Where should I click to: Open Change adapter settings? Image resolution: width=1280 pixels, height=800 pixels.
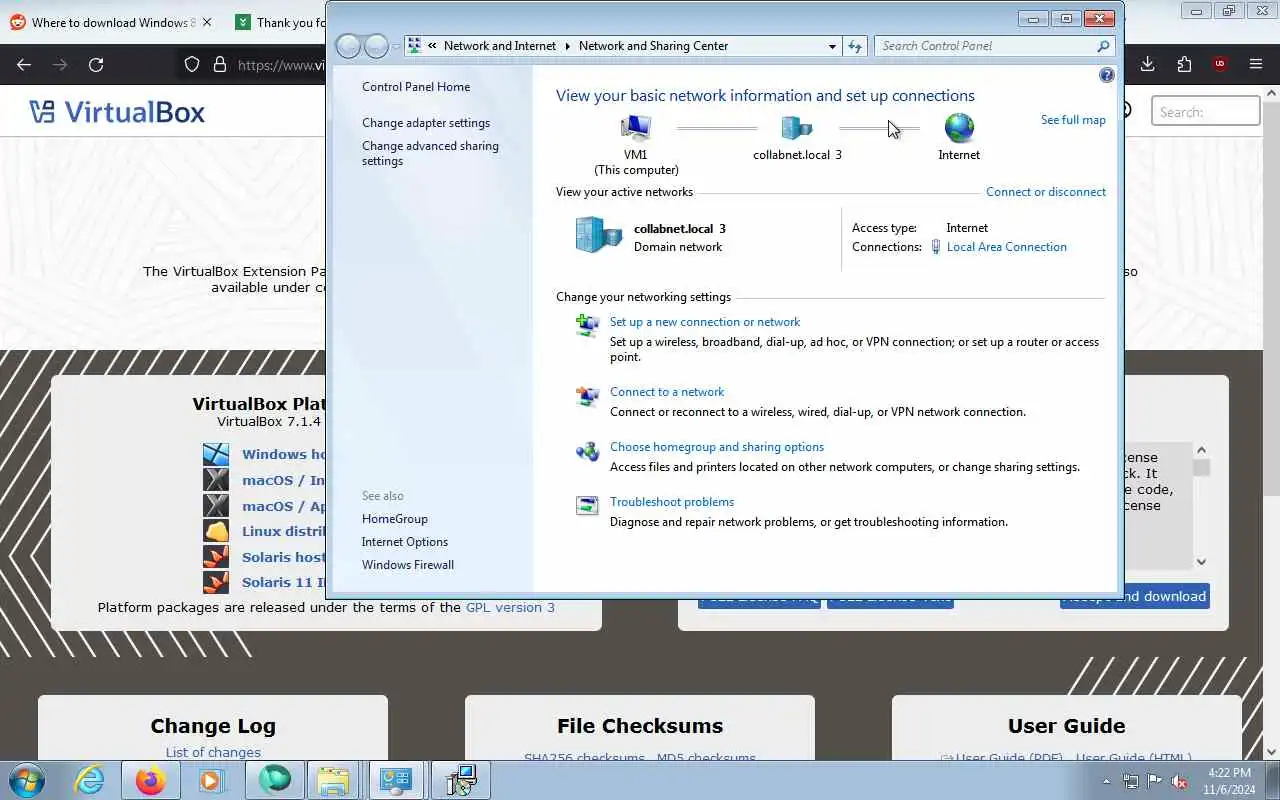coord(426,123)
